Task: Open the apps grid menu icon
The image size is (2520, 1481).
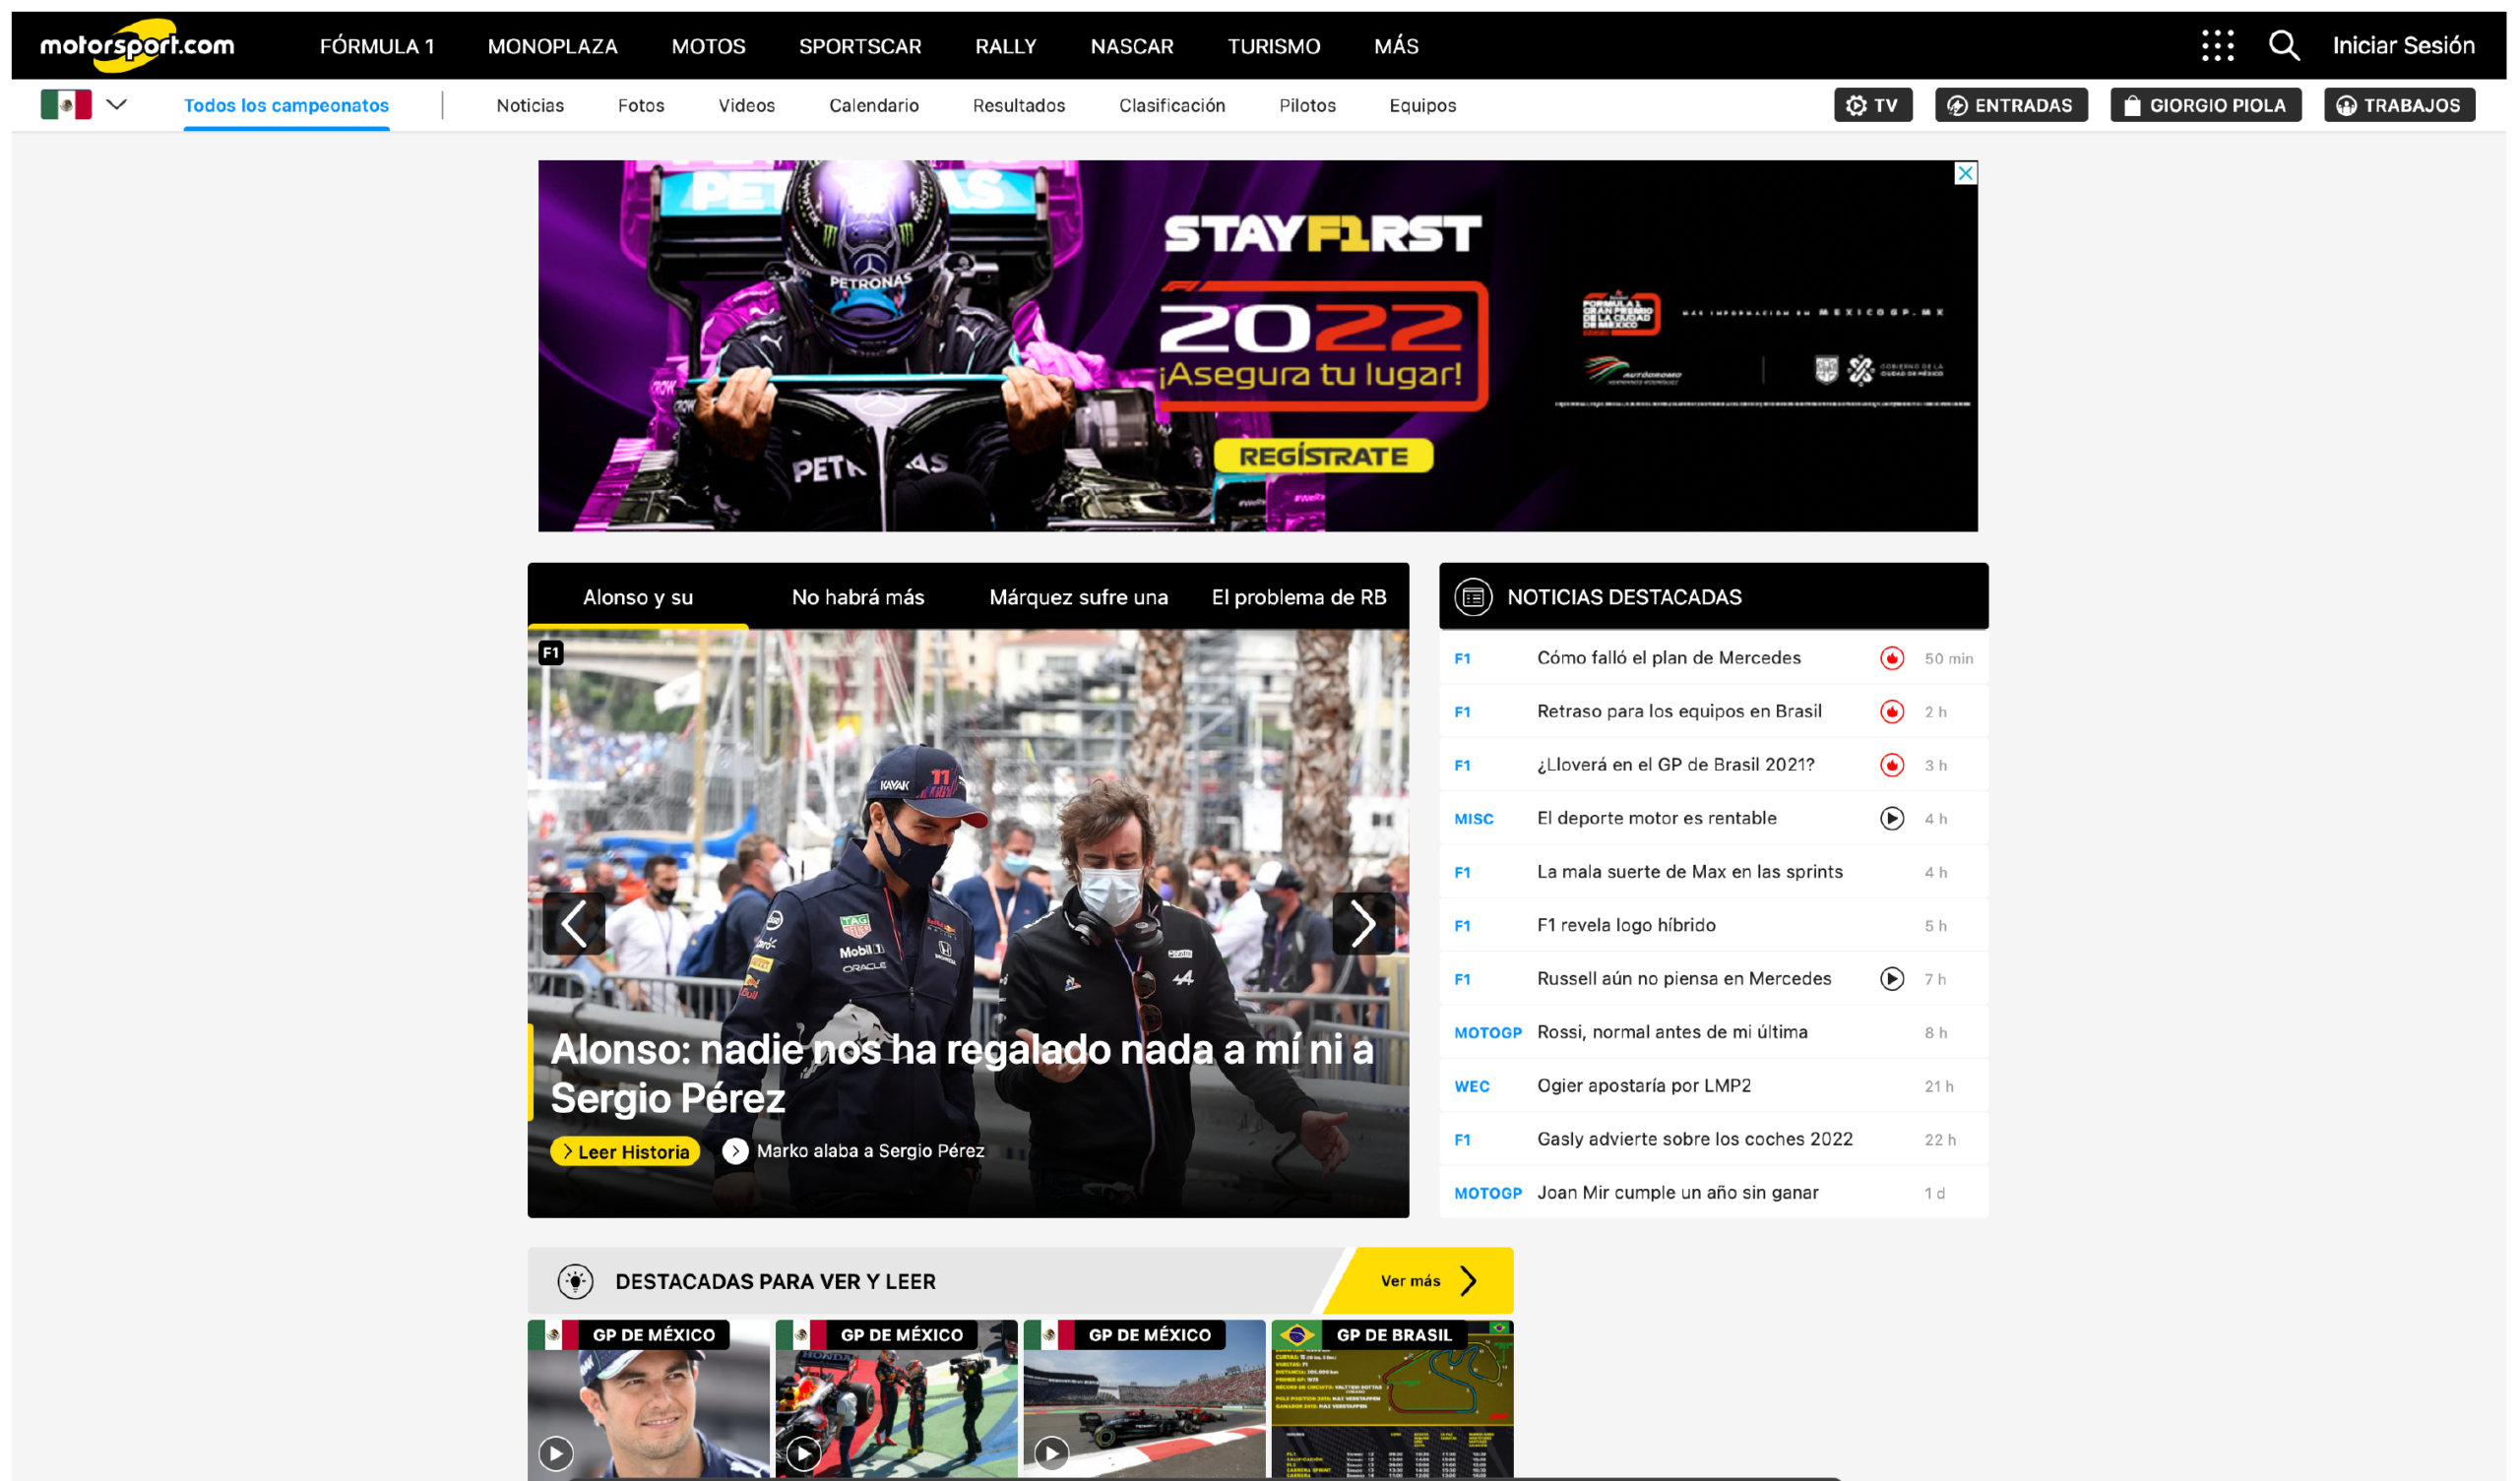Action: click(x=2217, y=46)
